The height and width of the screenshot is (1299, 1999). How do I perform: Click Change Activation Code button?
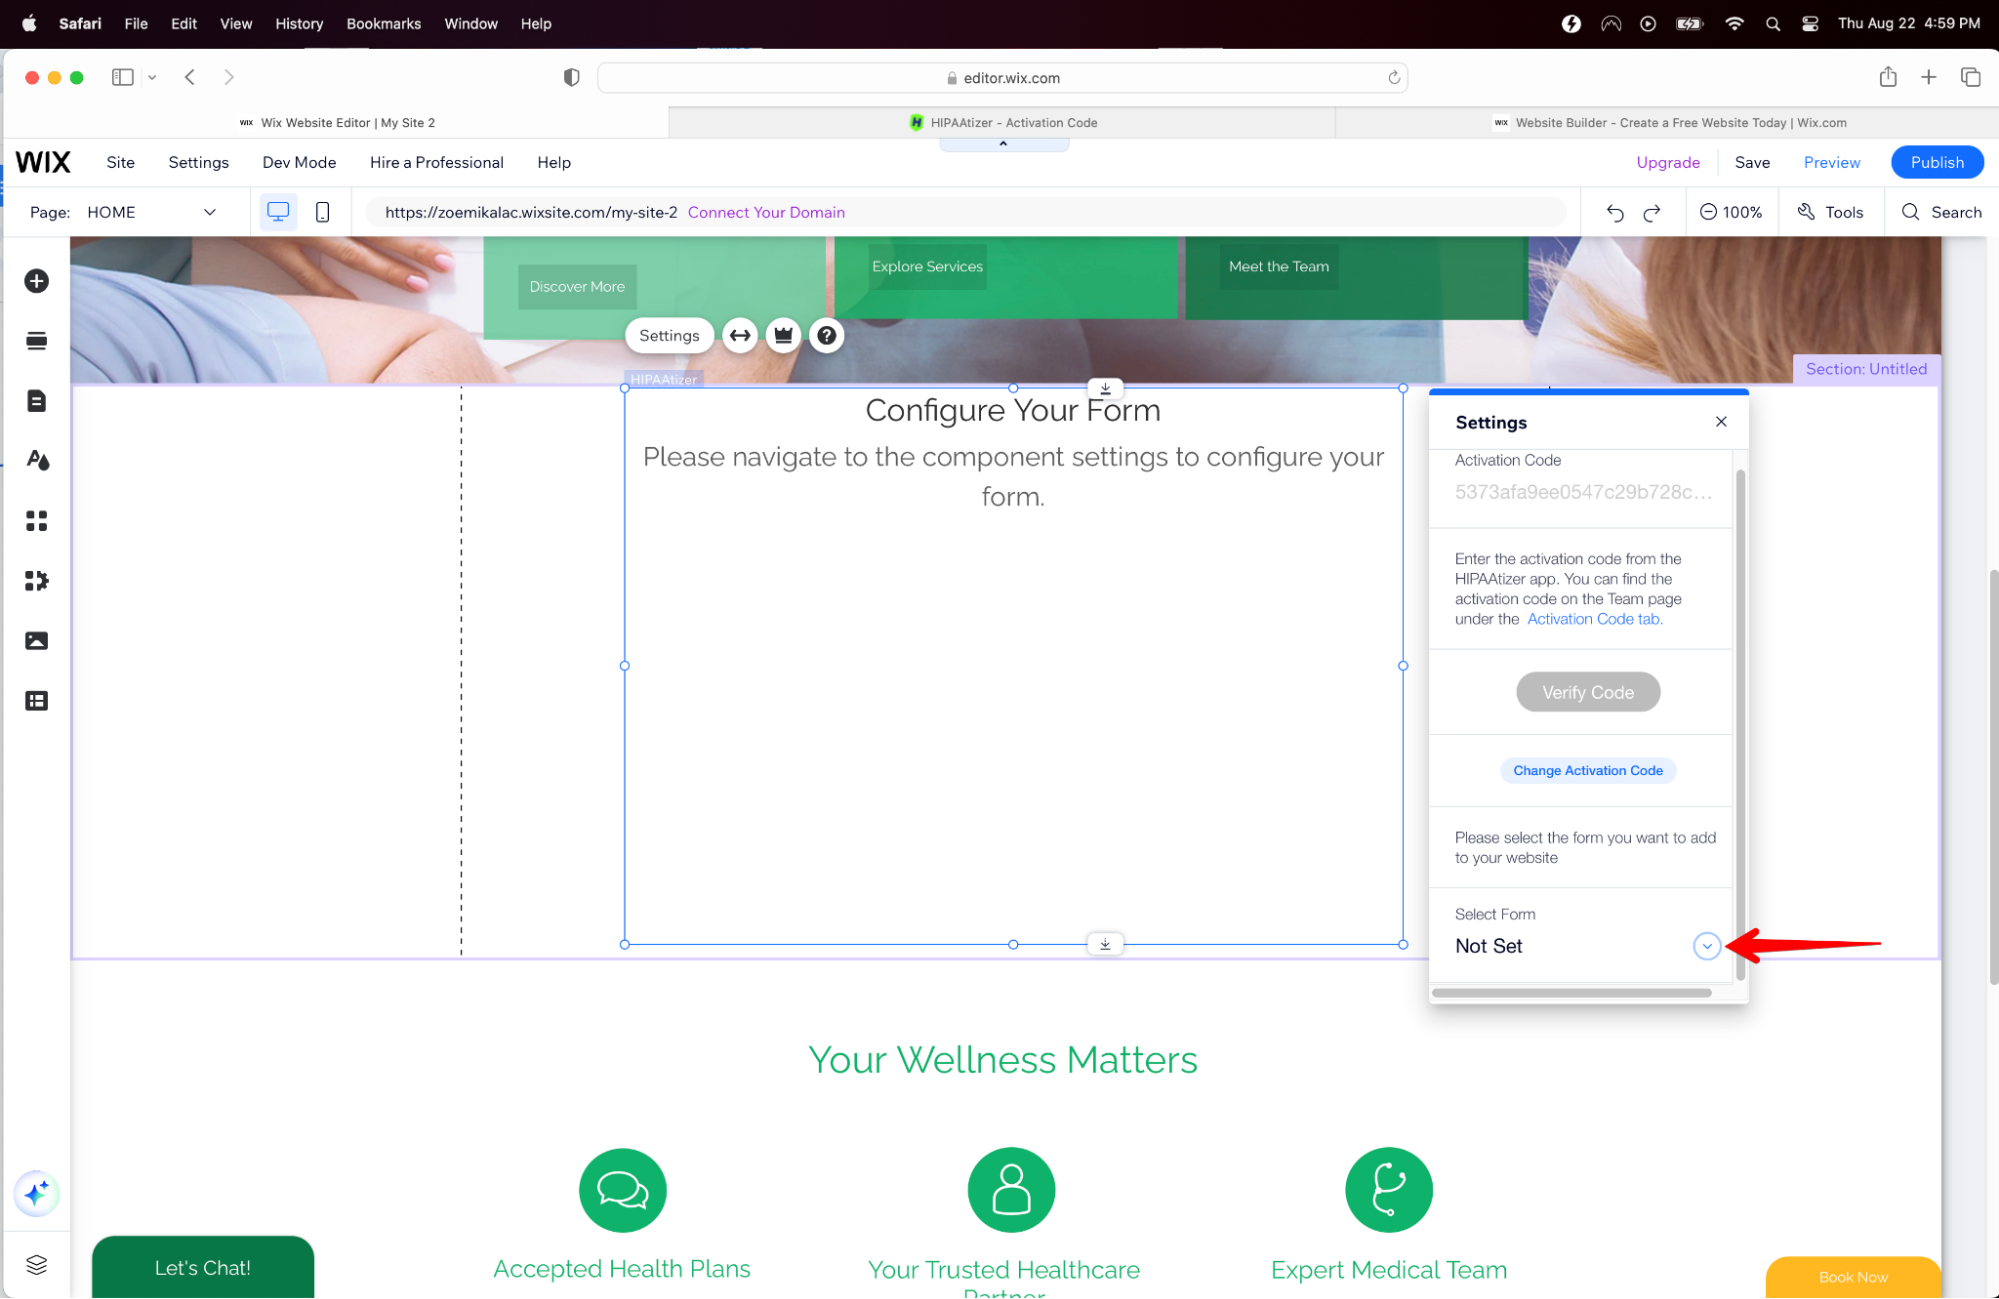1587,770
